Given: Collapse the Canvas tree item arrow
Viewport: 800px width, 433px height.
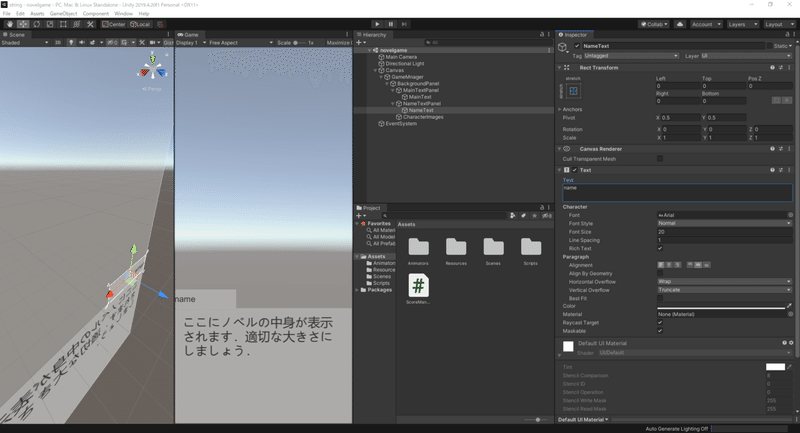Looking at the screenshot, I should (x=376, y=70).
